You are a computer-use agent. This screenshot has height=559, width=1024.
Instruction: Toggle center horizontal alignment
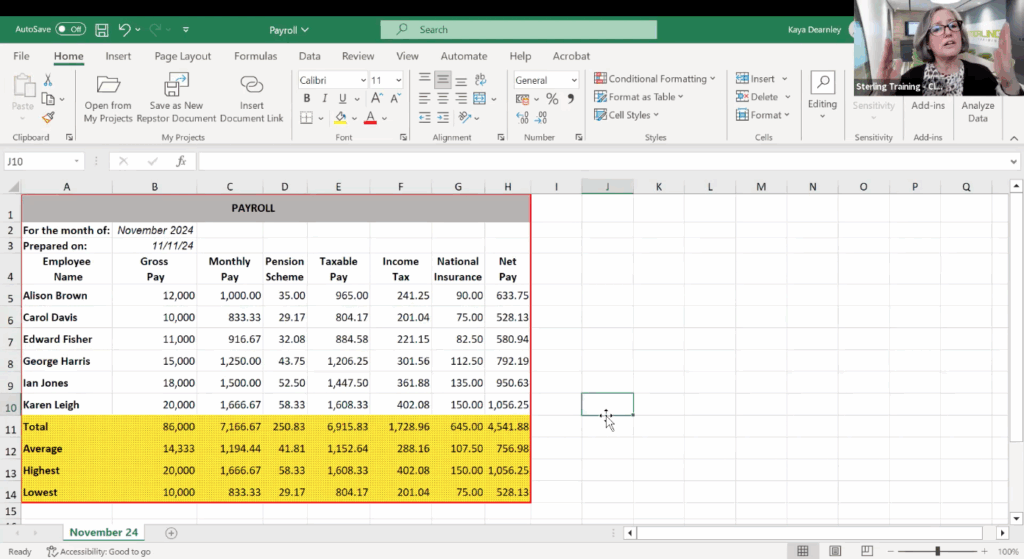point(443,98)
